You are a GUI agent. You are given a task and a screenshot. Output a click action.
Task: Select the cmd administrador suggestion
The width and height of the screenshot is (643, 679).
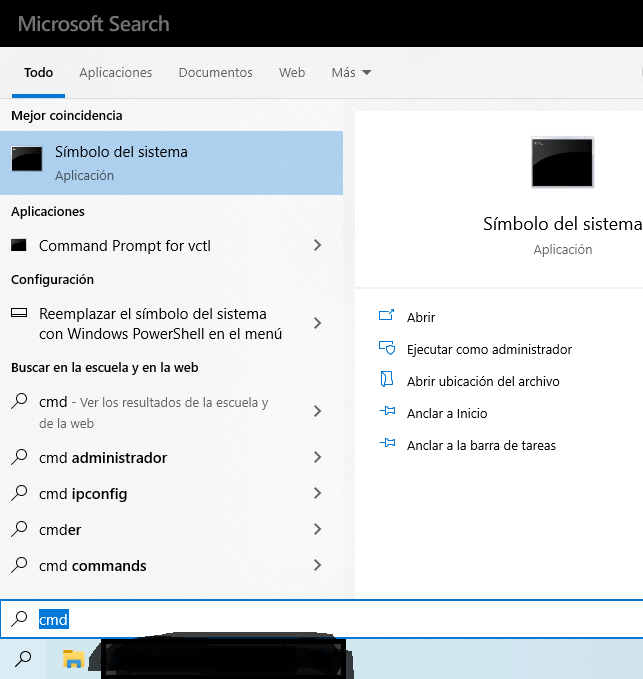103,458
